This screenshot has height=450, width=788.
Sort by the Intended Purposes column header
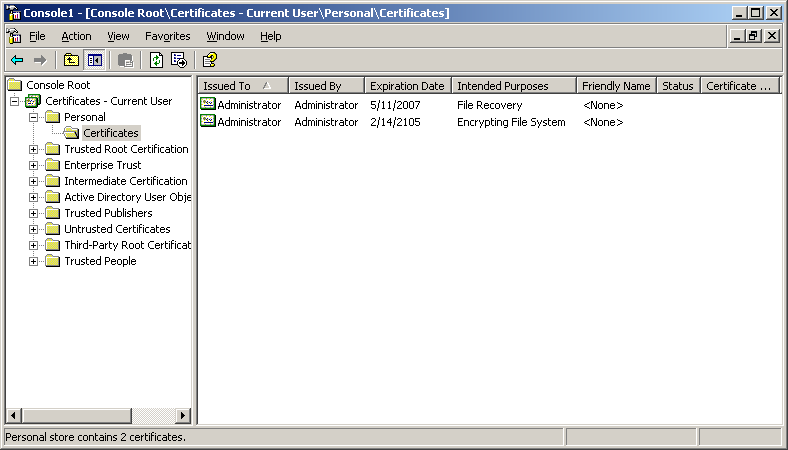click(514, 86)
